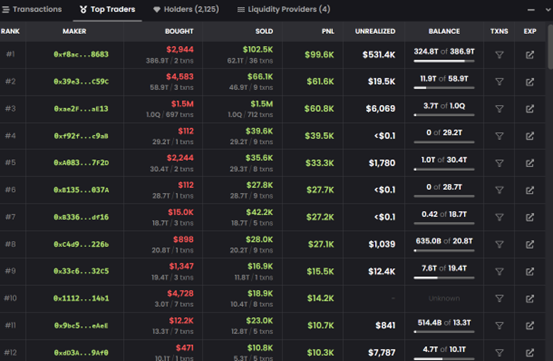The image size is (553, 361).
Task: Open explorer link for rank #4 trader
Action: (x=530, y=136)
